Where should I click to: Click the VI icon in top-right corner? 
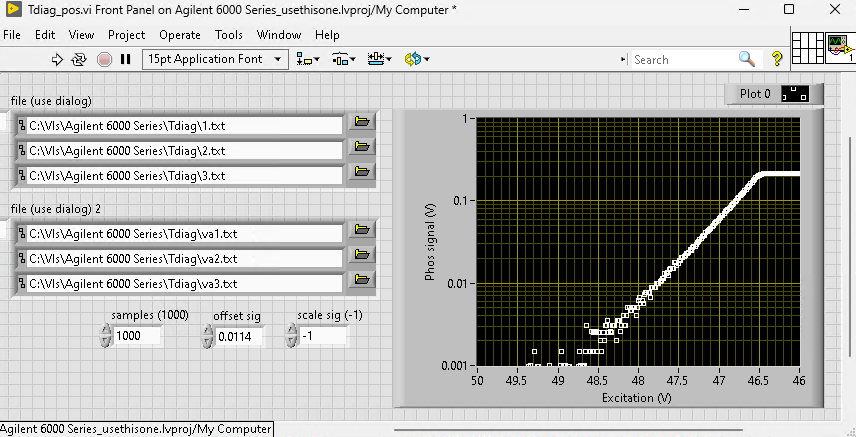pos(838,47)
